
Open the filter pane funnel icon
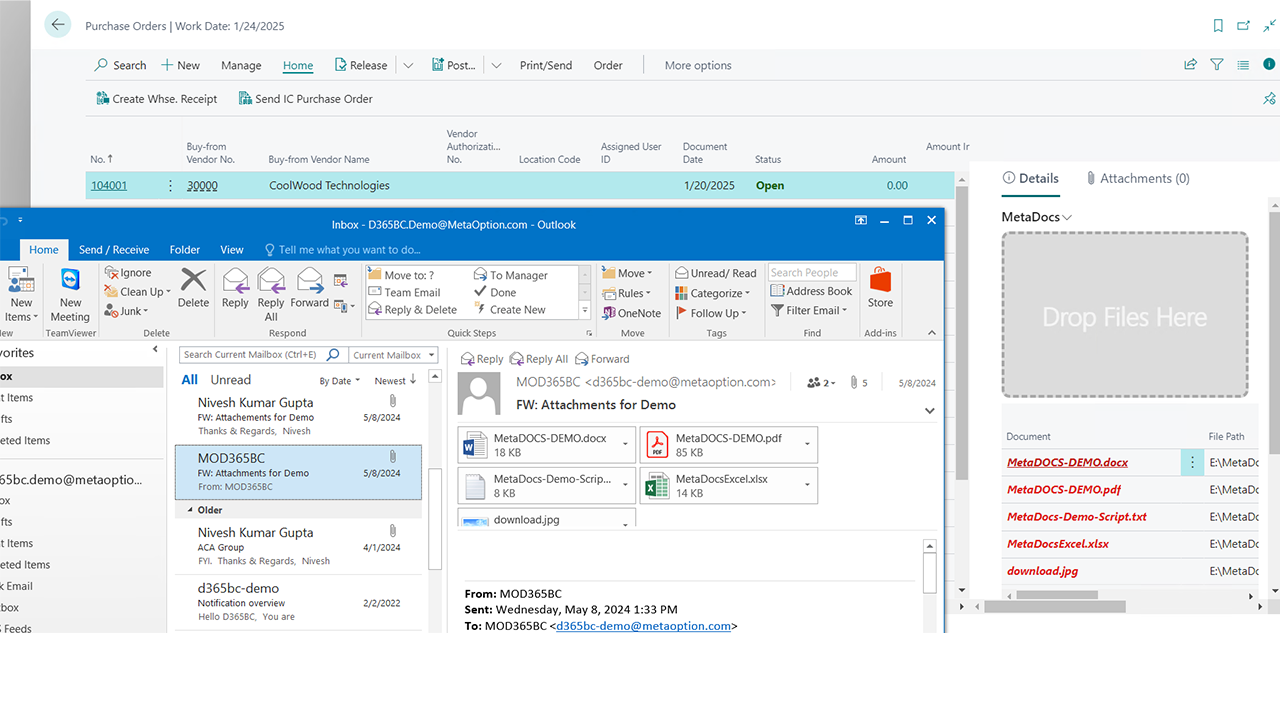(x=1217, y=65)
